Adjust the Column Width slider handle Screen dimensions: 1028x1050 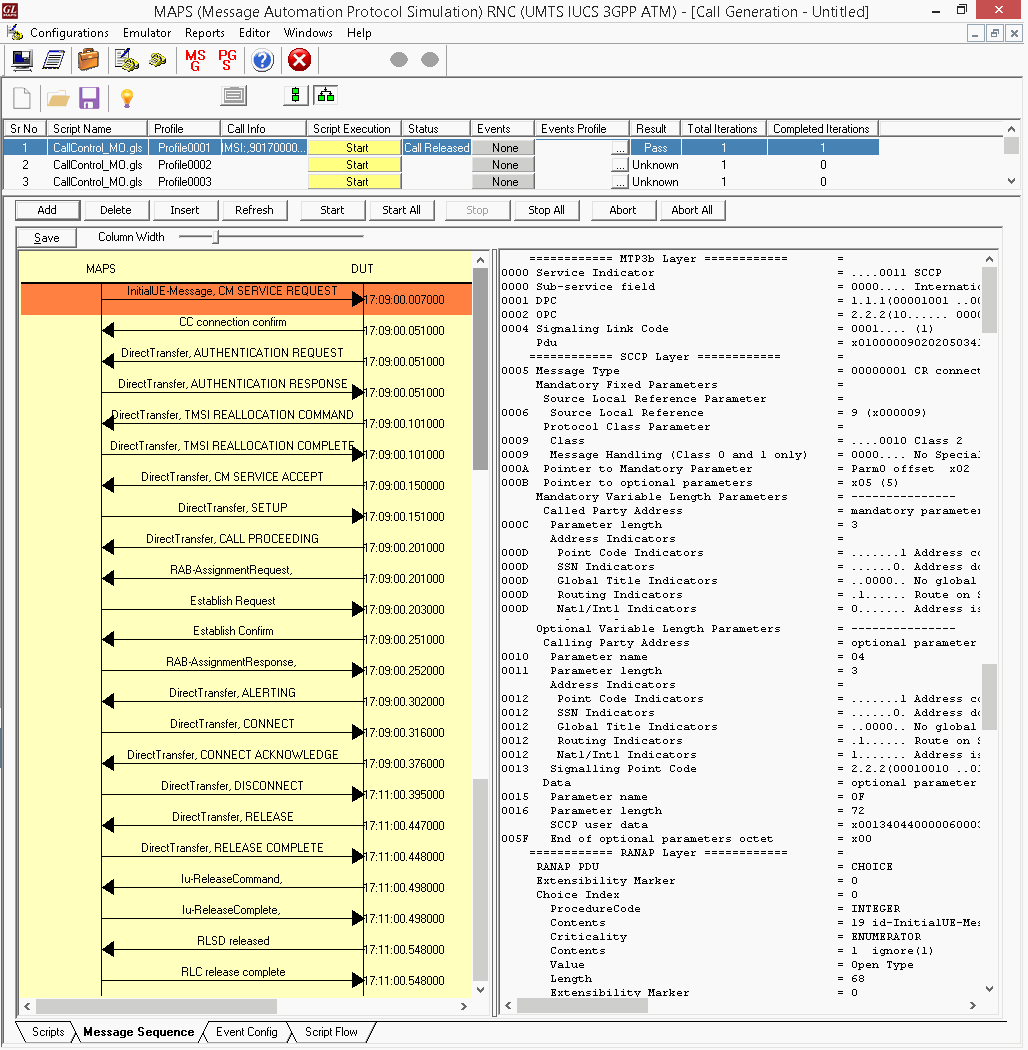[x=216, y=236]
